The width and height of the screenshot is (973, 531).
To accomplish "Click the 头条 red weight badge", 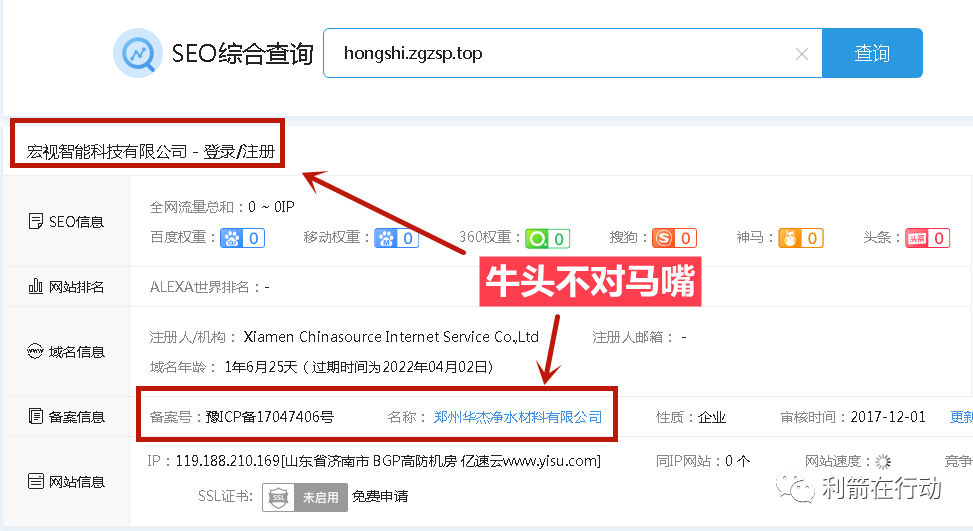I will [x=928, y=238].
